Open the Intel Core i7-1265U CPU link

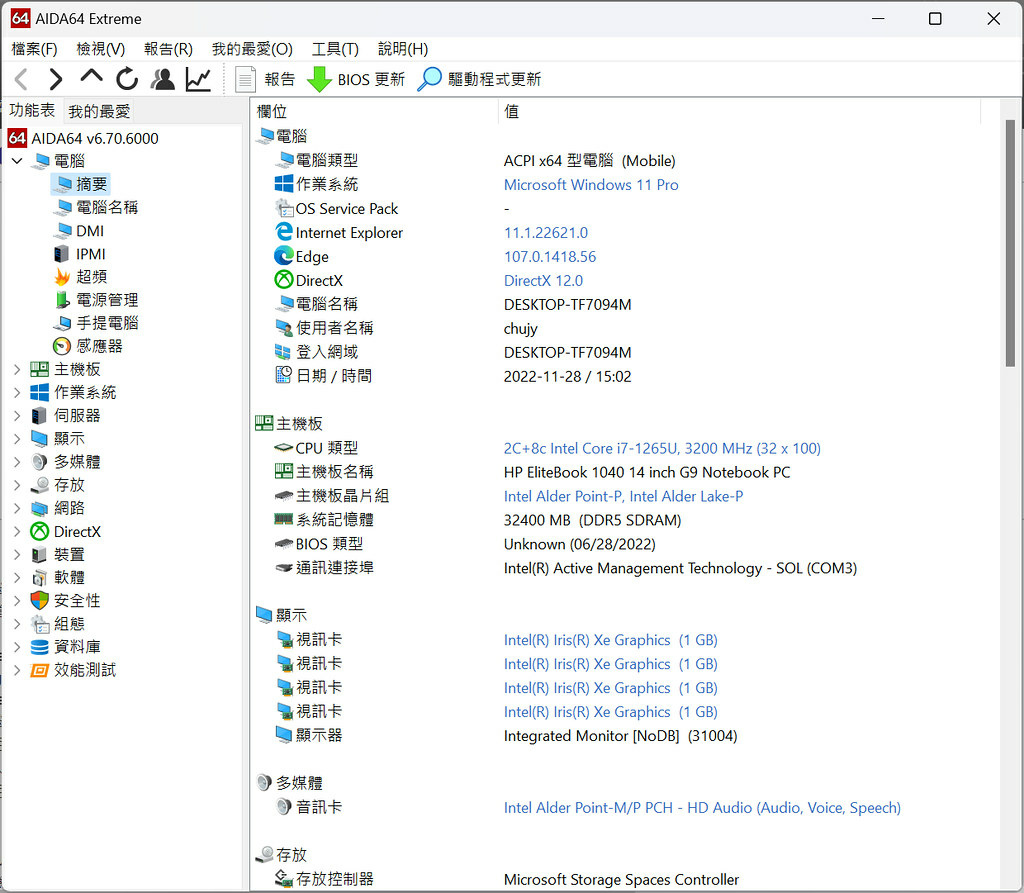[x=662, y=449]
